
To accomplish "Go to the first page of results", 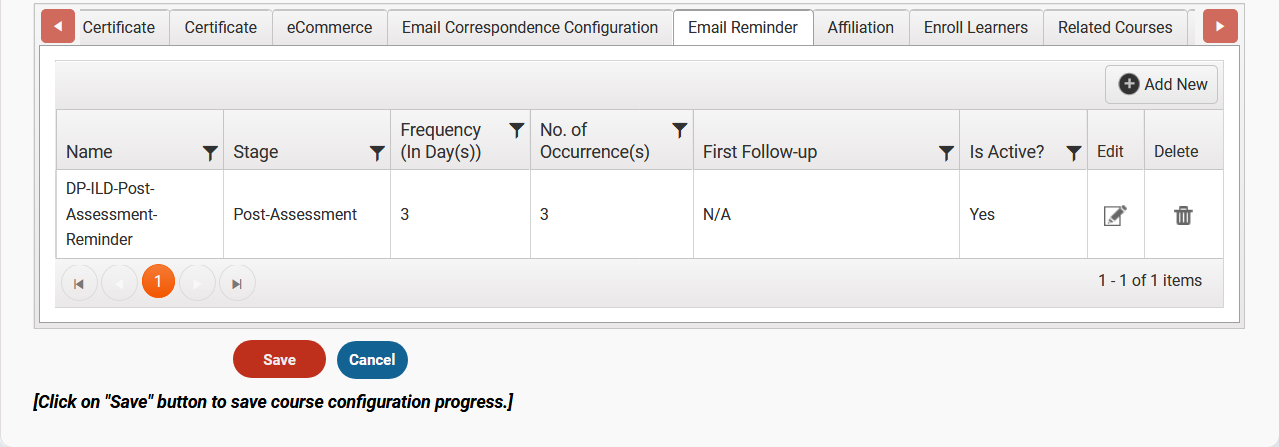I will tap(79, 283).
